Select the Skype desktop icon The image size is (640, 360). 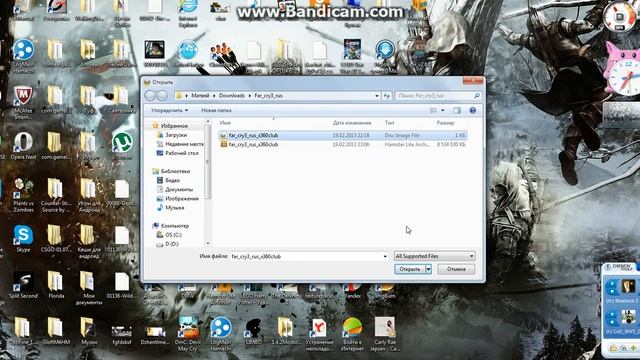click(x=23, y=239)
